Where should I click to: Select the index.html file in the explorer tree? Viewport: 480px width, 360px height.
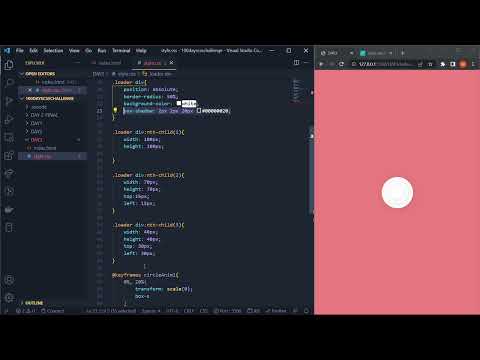point(45,148)
